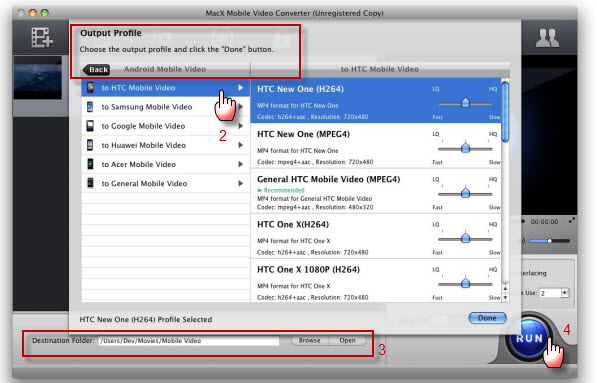The width and height of the screenshot is (597, 383).
Task: Select to Acer Mobile Video category
Action: (166, 164)
